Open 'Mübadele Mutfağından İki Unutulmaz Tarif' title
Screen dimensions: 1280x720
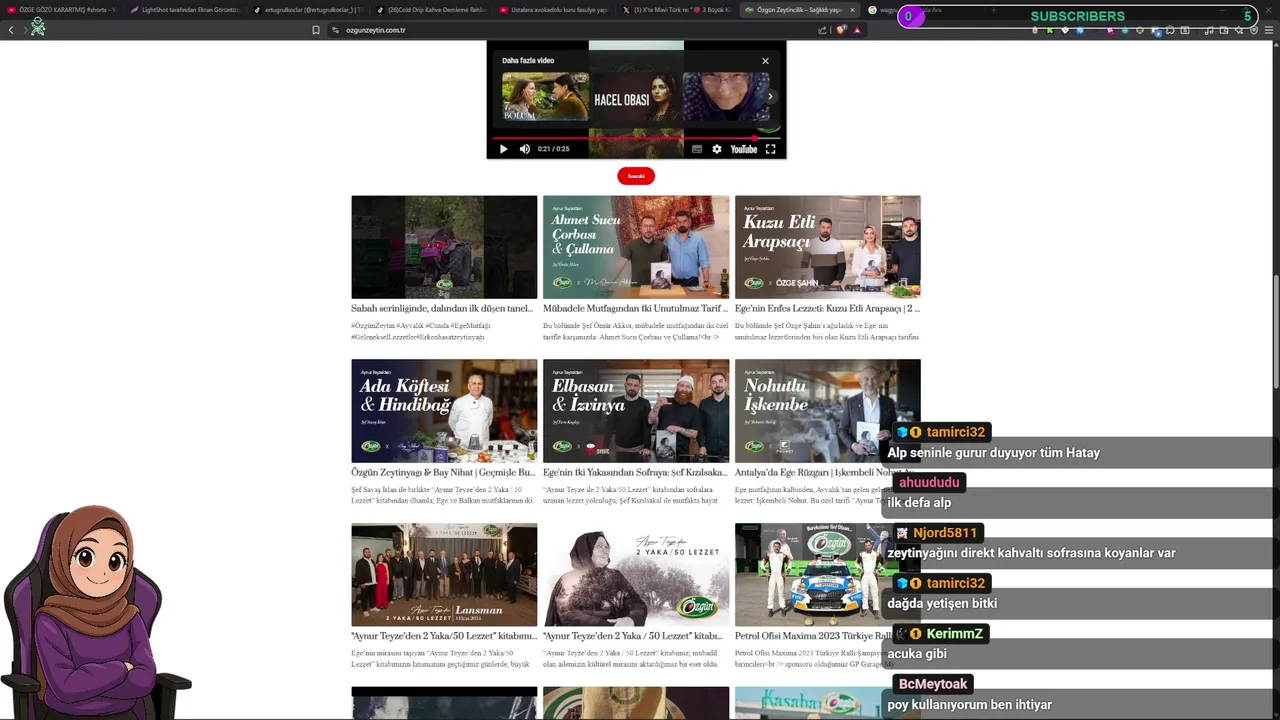[x=635, y=309]
